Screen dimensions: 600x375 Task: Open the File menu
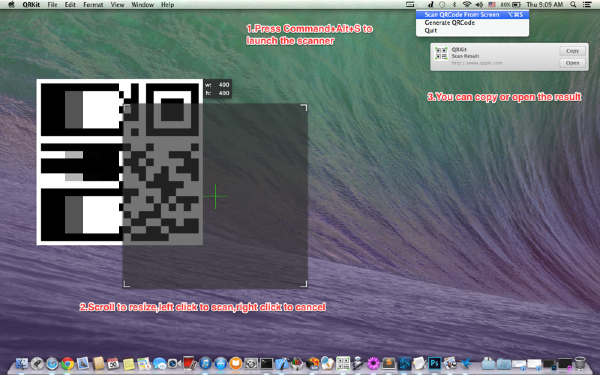tap(52, 5)
